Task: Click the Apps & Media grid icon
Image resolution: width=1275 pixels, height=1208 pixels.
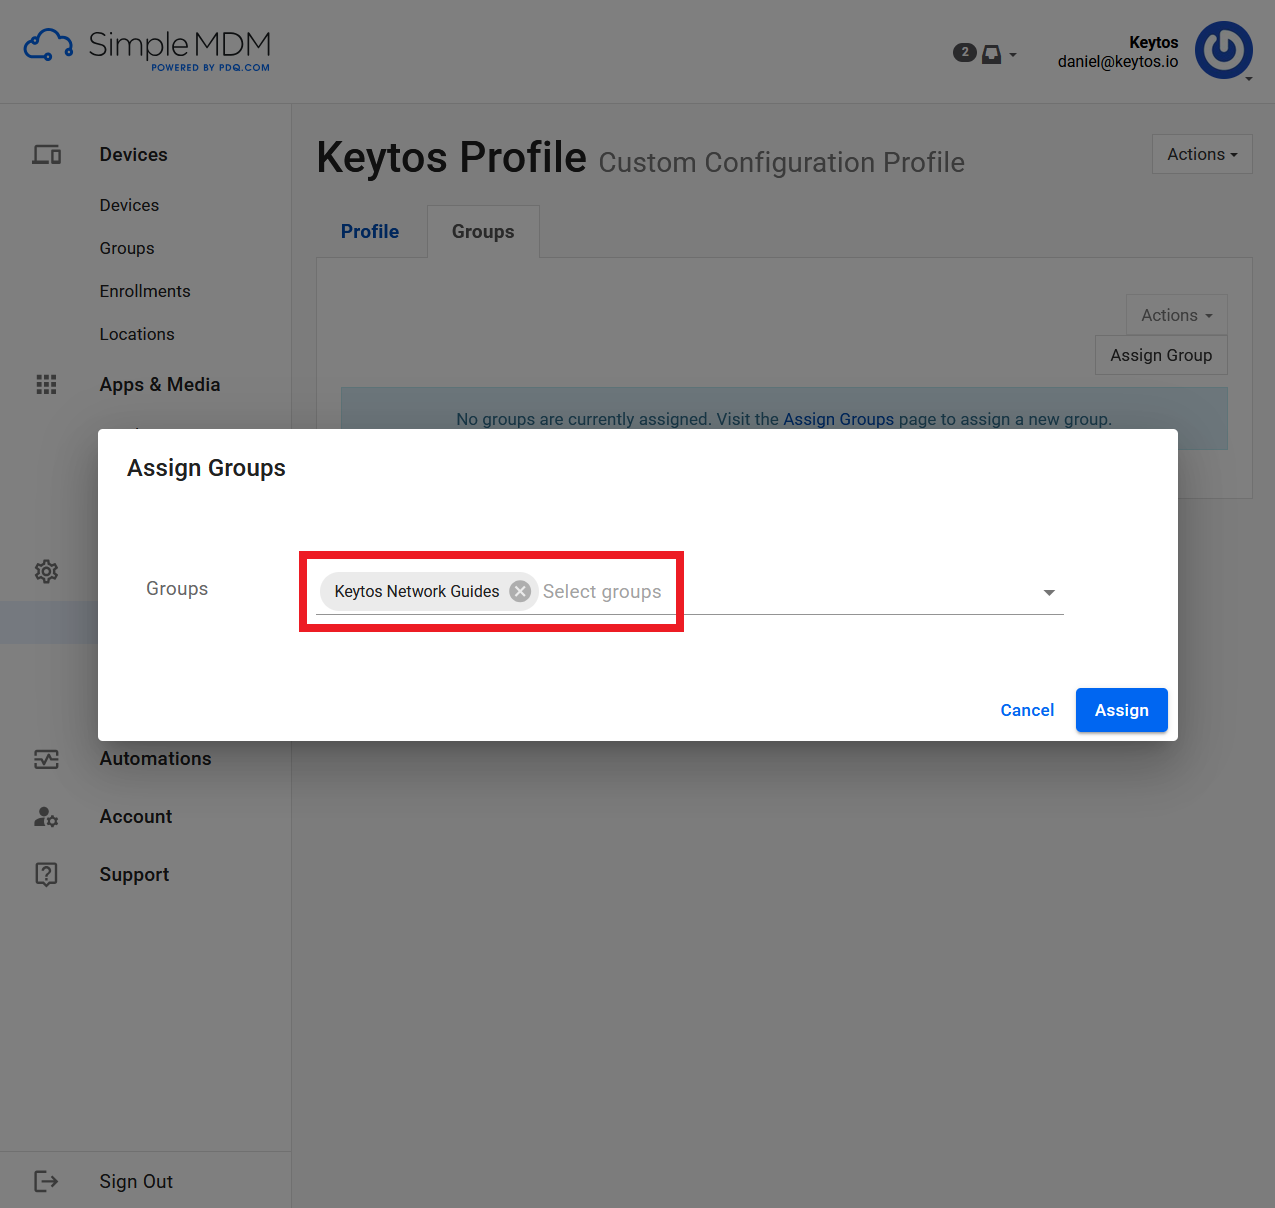Action: coord(46,385)
